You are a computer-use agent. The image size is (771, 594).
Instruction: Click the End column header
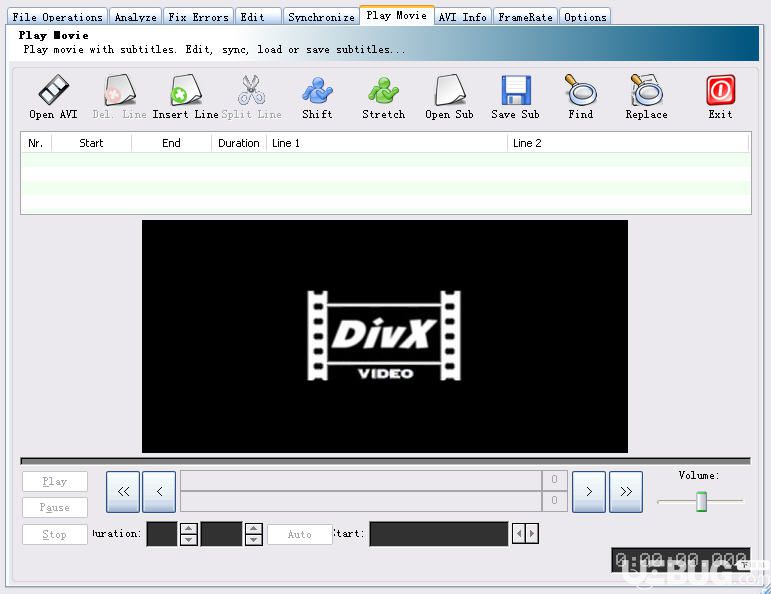pos(171,143)
